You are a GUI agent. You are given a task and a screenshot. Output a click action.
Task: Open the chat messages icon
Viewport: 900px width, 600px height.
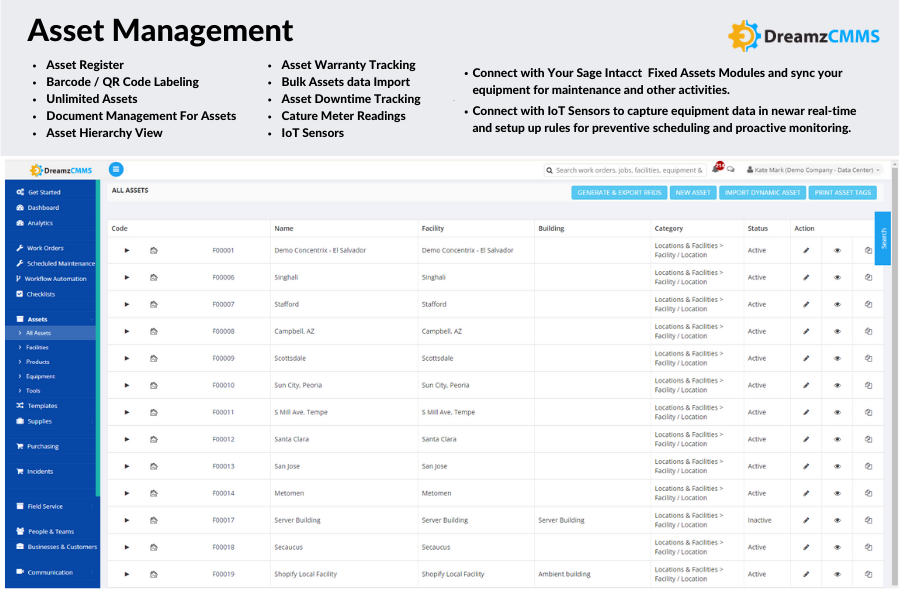731,170
